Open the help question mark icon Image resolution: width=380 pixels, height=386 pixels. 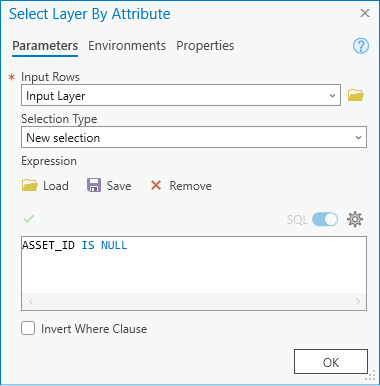tap(361, 46)
